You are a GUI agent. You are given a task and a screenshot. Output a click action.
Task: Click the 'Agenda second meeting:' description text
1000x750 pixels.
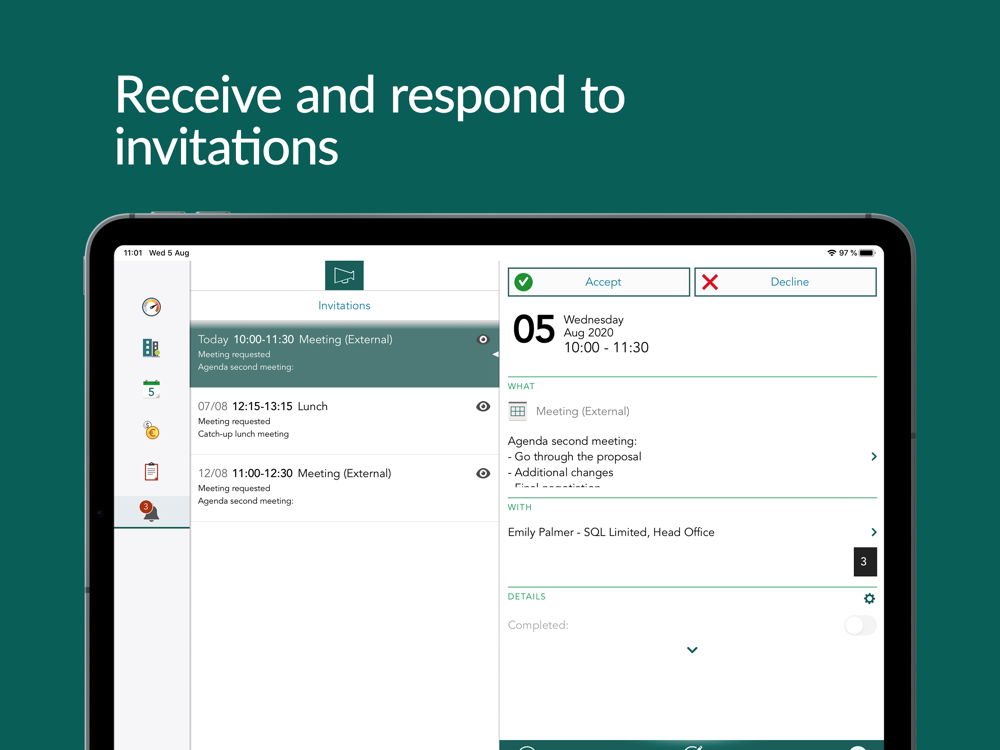(x=572, y=441)
